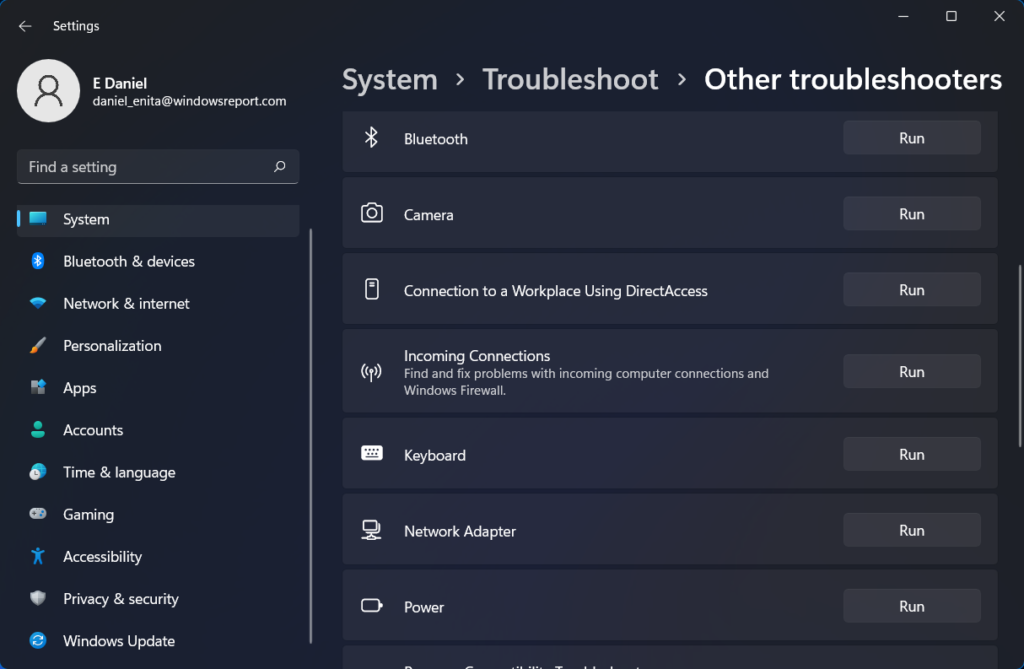Click the Accessibility figure icon
Image resolution: width=1024 pixels, height=669 pixels.
tap(38, 556)
